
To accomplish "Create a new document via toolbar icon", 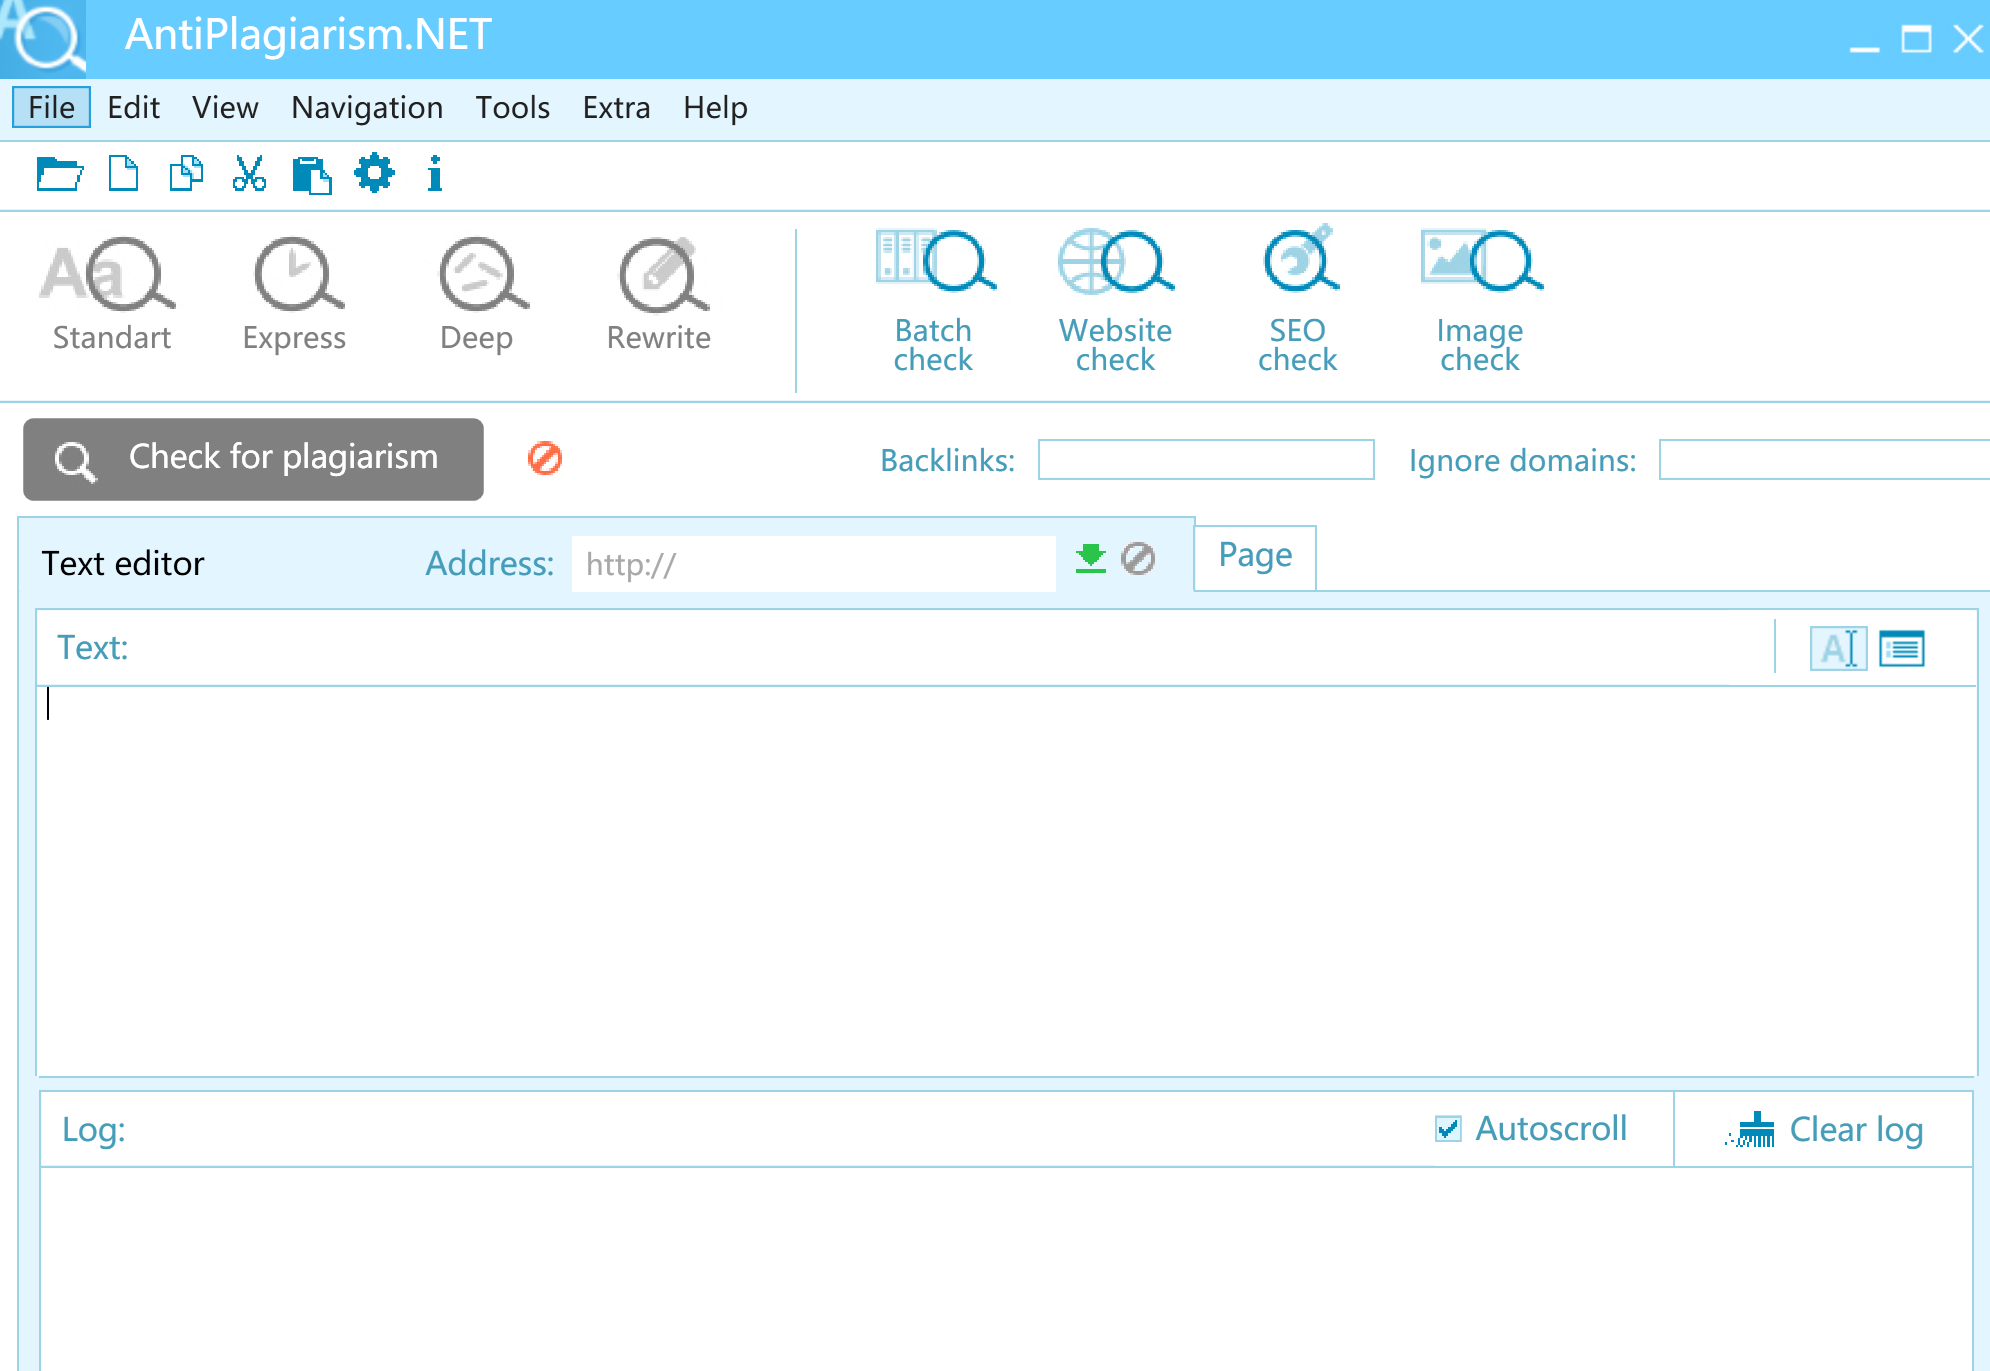I will pyautogui.click(x=123, y=174).
